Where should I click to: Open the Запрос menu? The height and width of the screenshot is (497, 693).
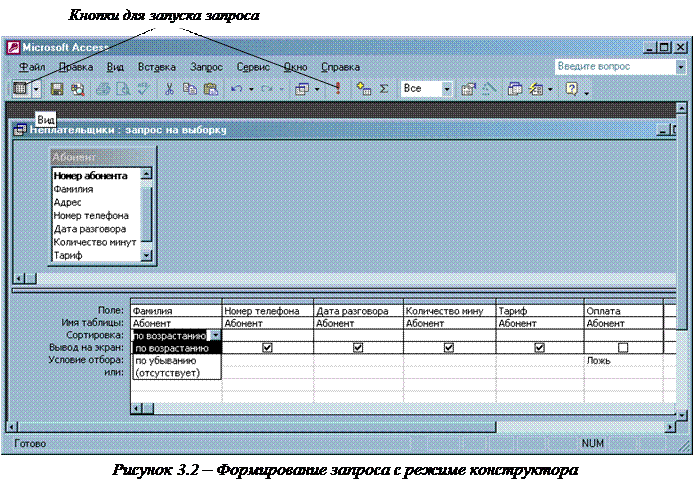206,67
